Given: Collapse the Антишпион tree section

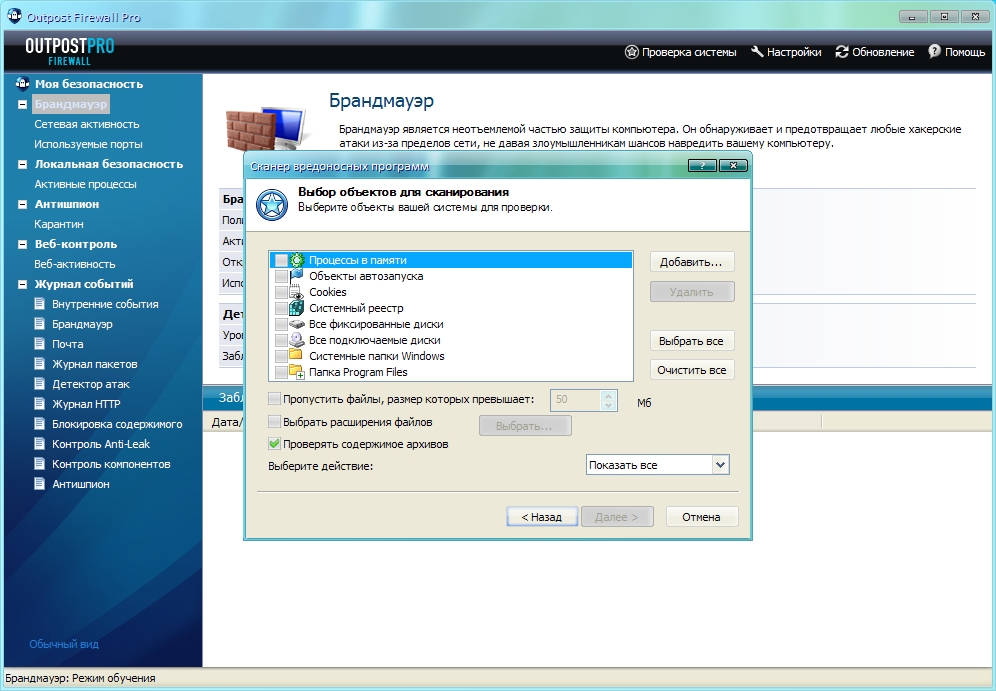Looking at the screenshot, I should point(22,205).
